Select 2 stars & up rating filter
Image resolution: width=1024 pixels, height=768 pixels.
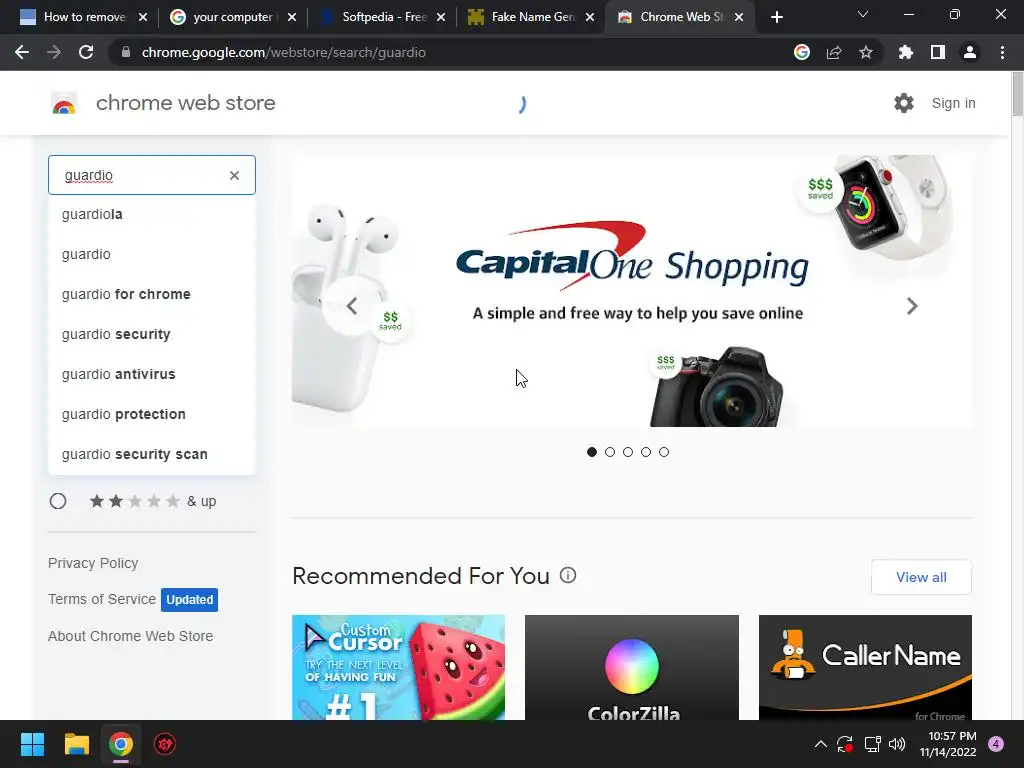click(58, 501)
